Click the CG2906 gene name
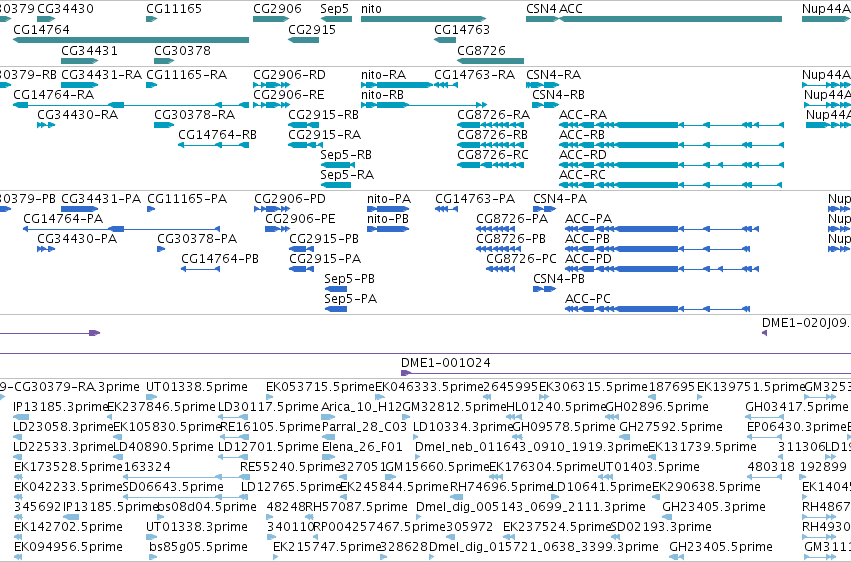851x562 pixels. click(x=277, y=9)
